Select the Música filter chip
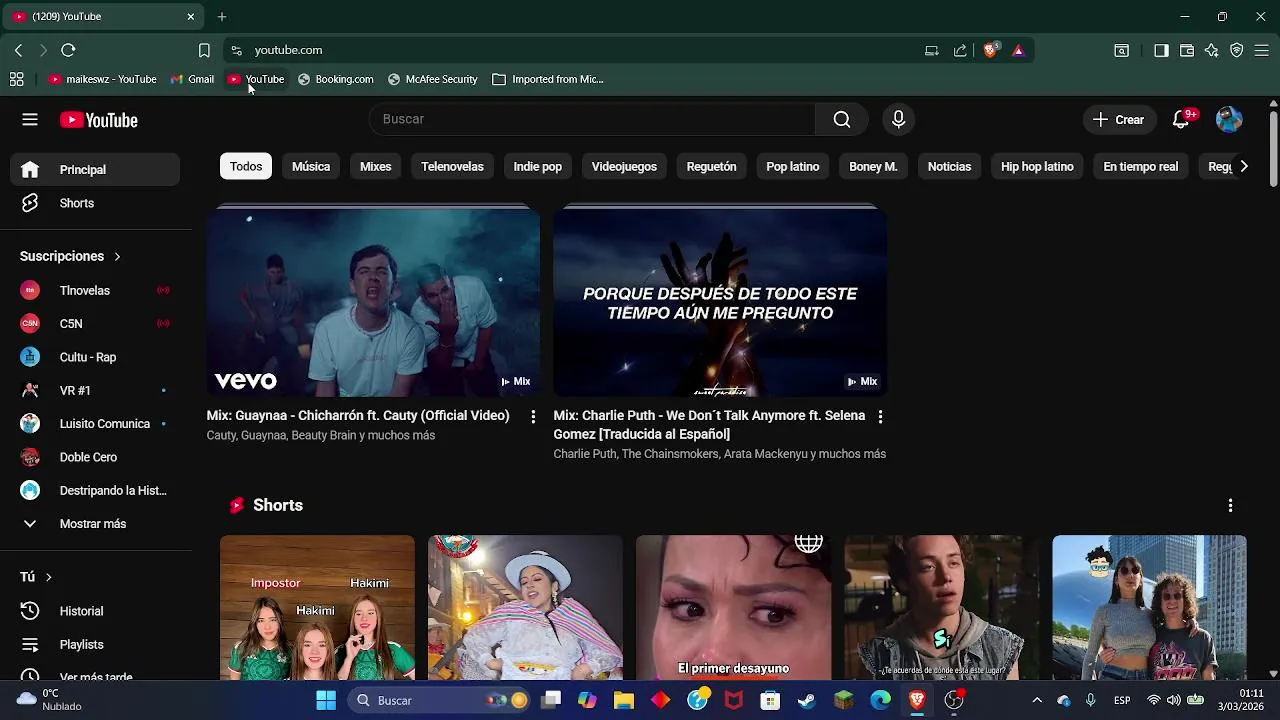The height and width of the screenshot is (720, 1280). click(x=311, y=167)
